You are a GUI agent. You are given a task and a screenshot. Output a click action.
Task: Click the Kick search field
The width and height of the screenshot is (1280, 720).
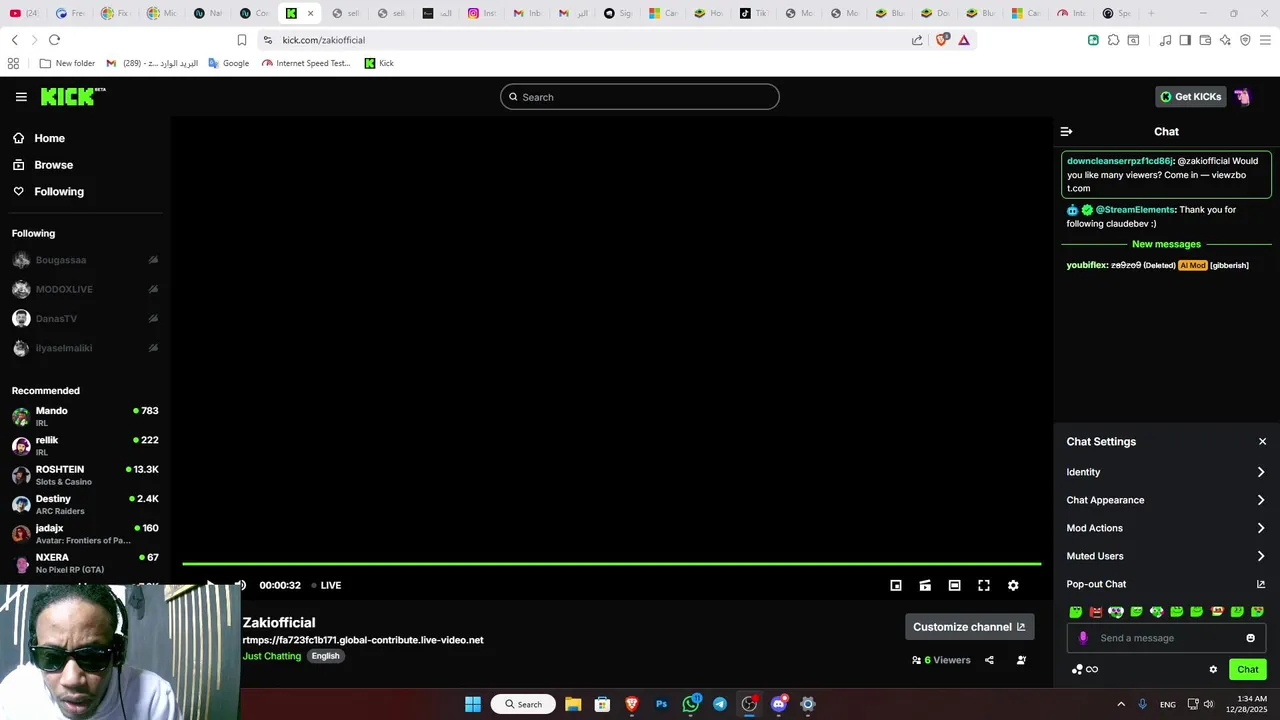tap(640, 97)
